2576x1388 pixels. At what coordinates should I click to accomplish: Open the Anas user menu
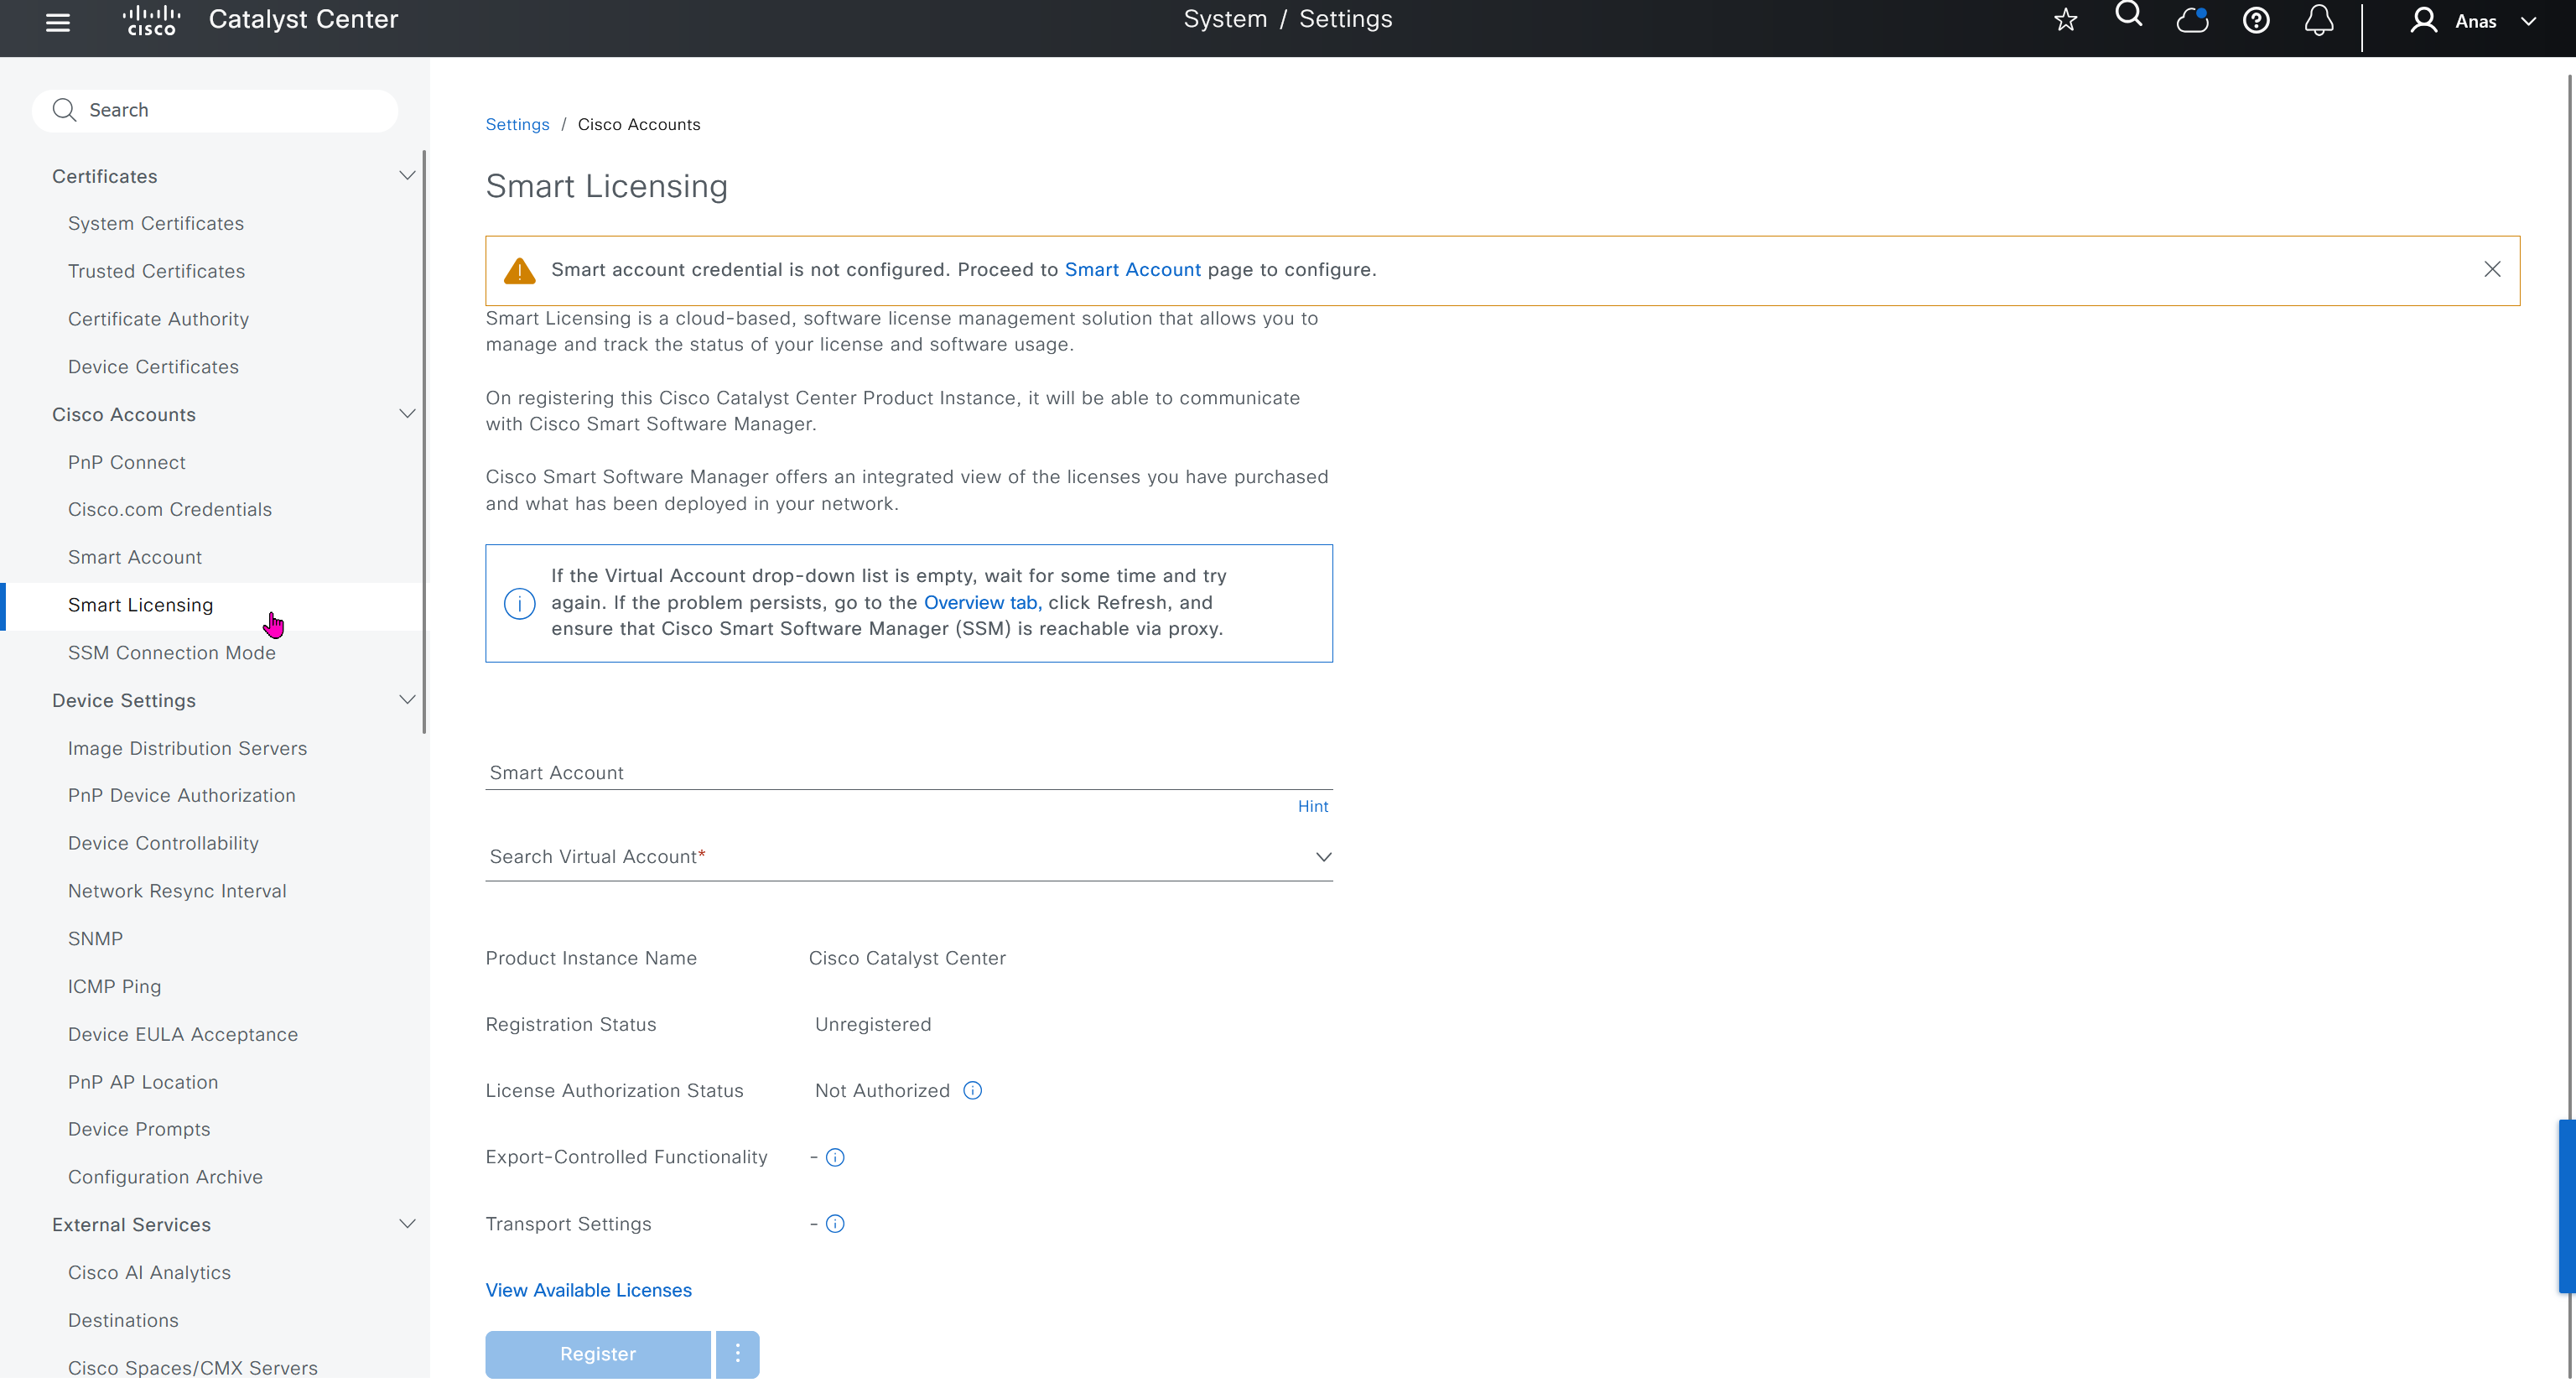tap(2474, 21)
